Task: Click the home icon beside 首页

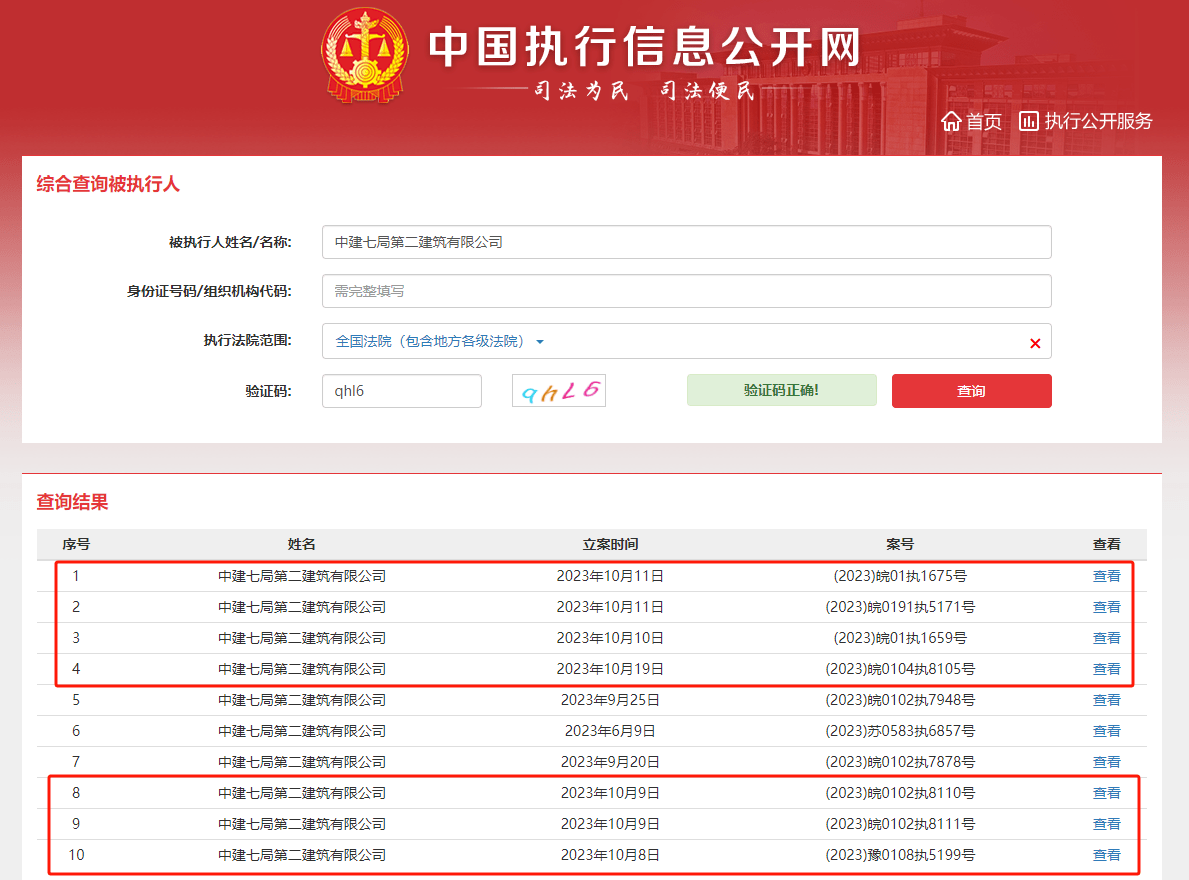Action: 951,122
